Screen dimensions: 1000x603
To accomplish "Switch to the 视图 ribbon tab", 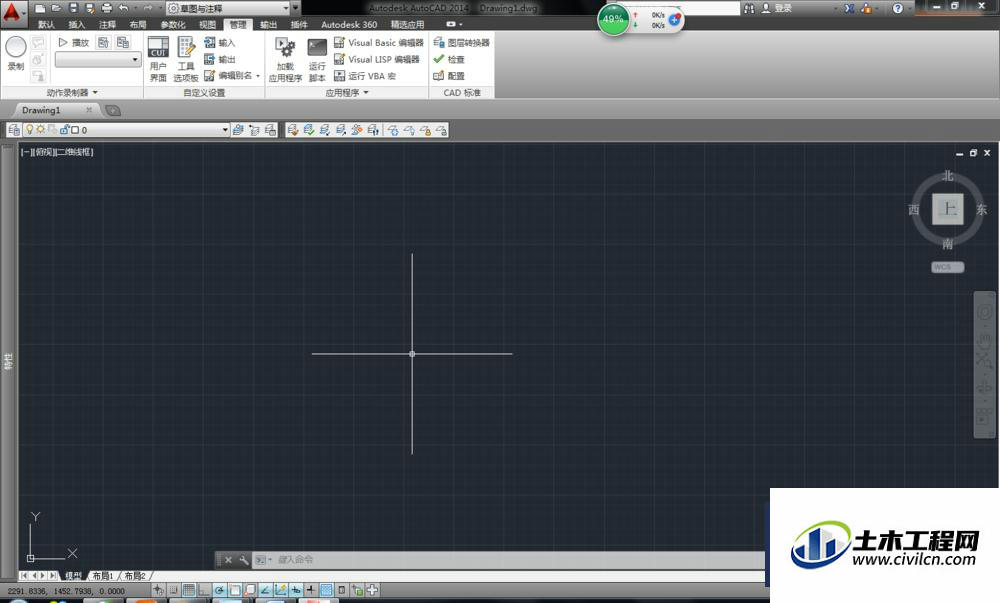I will point(207,25).
